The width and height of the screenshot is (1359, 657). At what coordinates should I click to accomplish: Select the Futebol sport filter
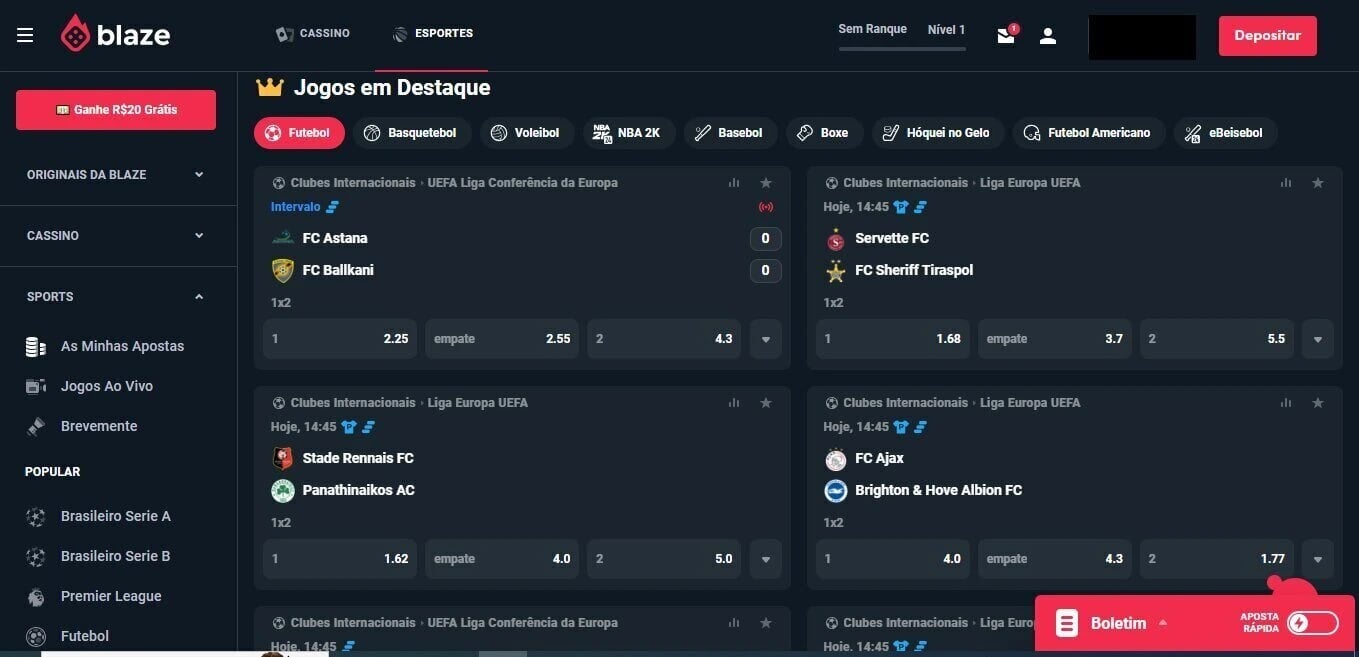(x=299, y=133)
